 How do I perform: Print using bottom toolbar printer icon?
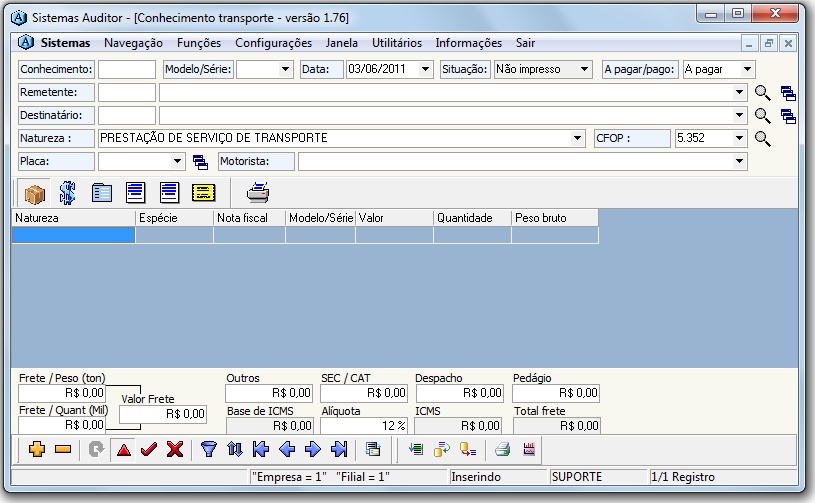point(502,449)
